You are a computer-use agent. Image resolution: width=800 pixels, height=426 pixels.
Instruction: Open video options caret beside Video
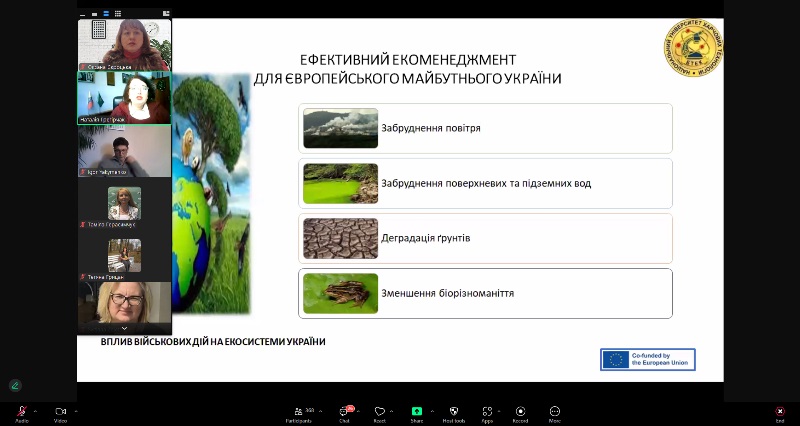[x=76, y=411]
